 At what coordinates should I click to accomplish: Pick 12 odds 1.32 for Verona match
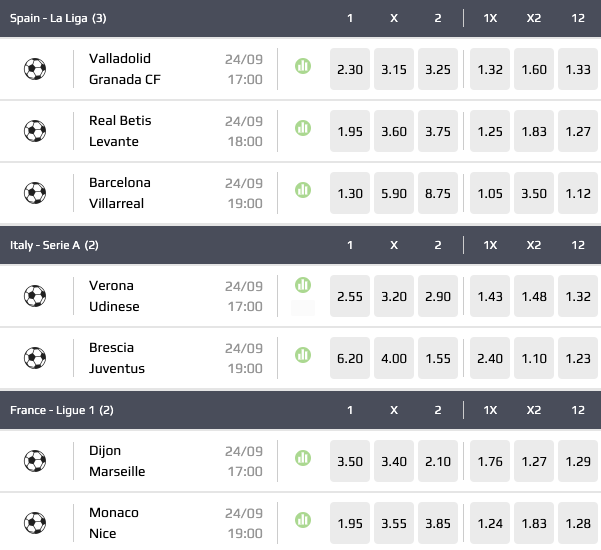578,296
